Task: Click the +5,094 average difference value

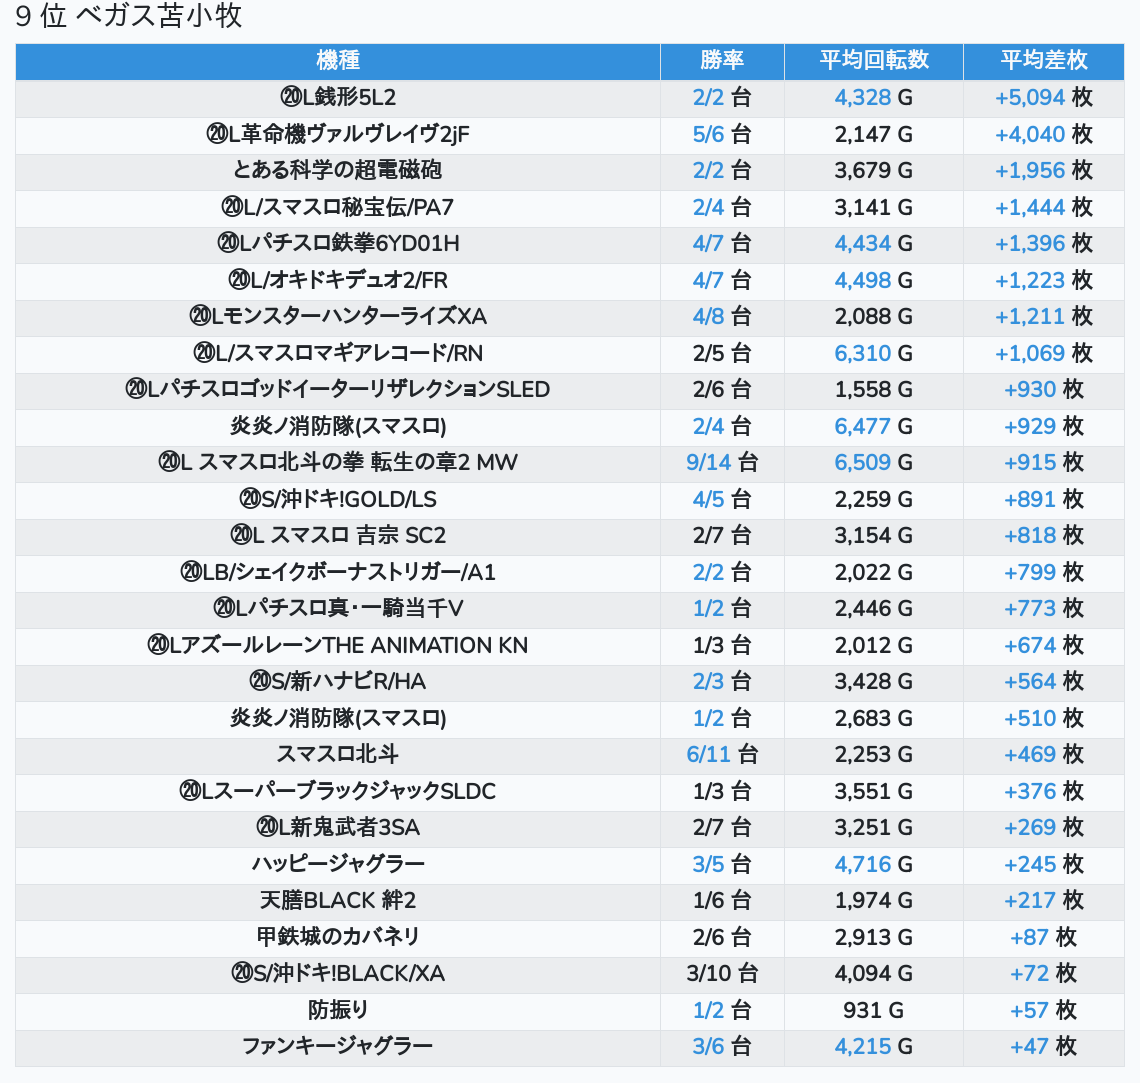Action: (1030, 98)
